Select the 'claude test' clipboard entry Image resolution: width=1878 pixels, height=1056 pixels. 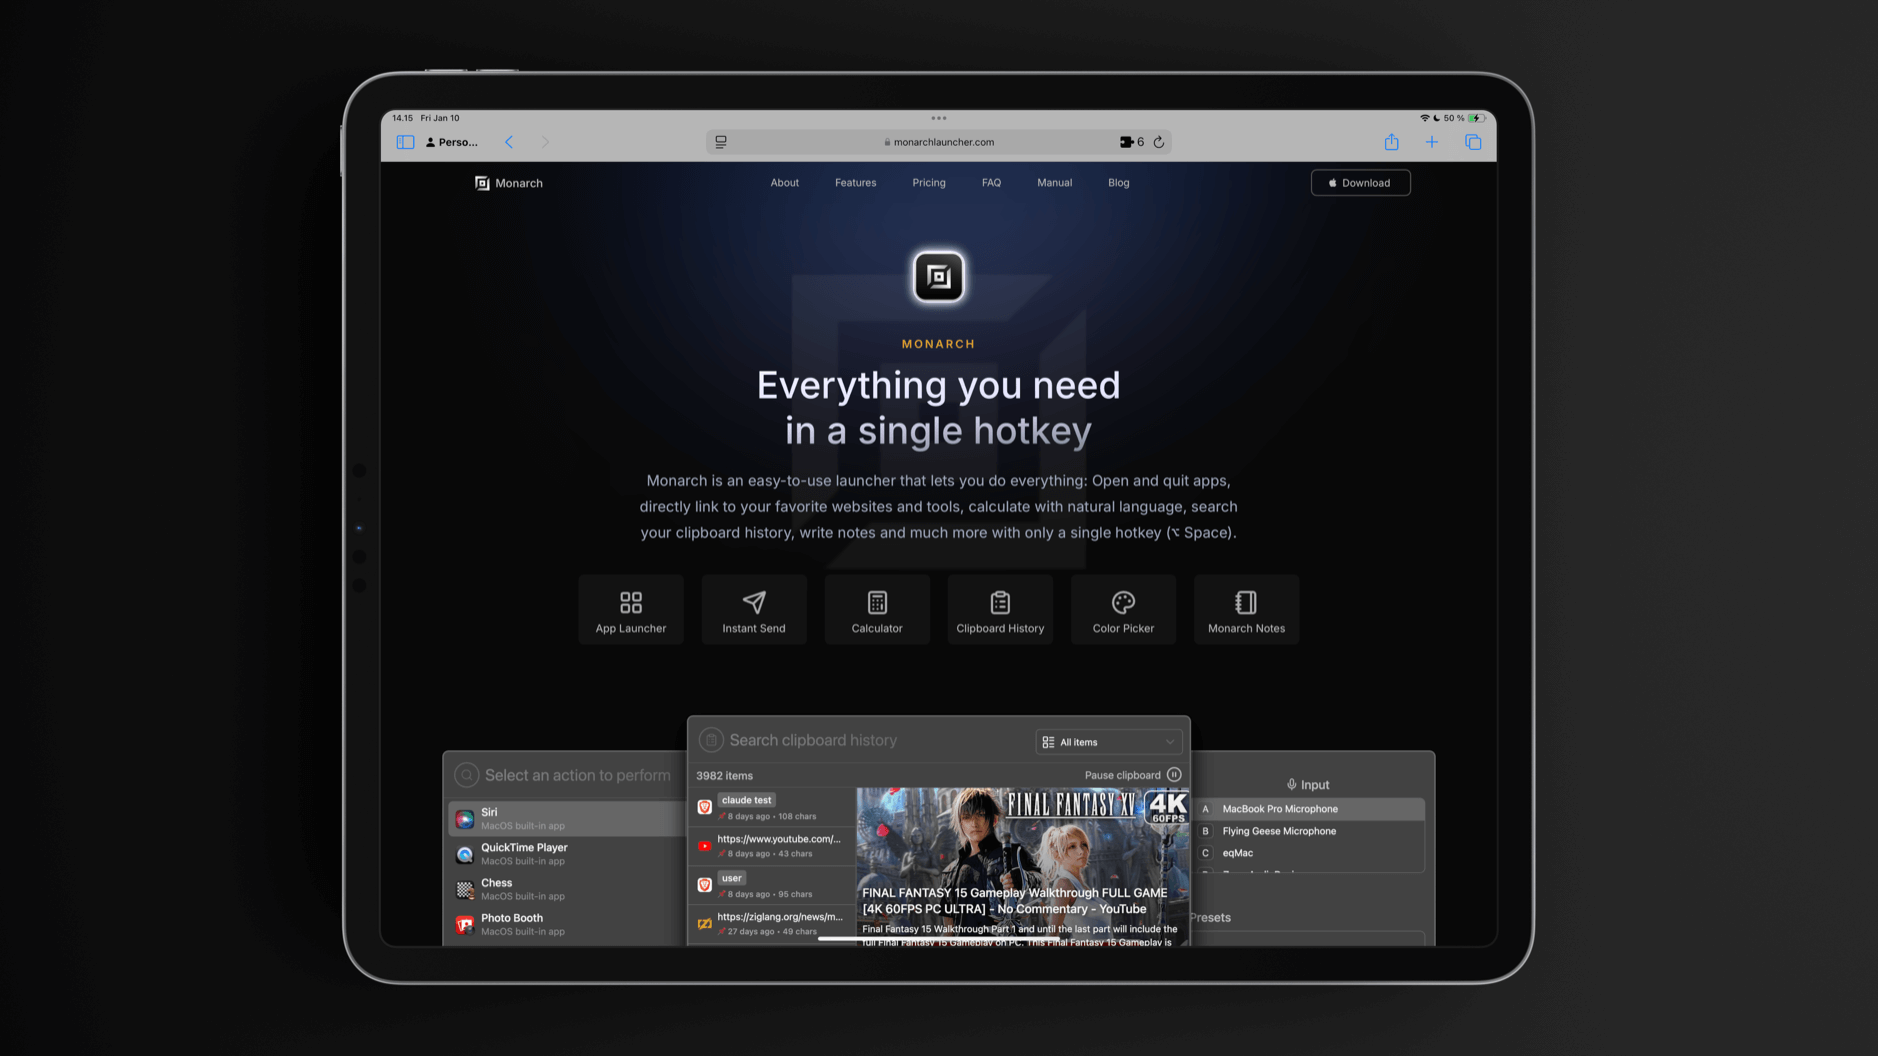(x=771, y=807)
